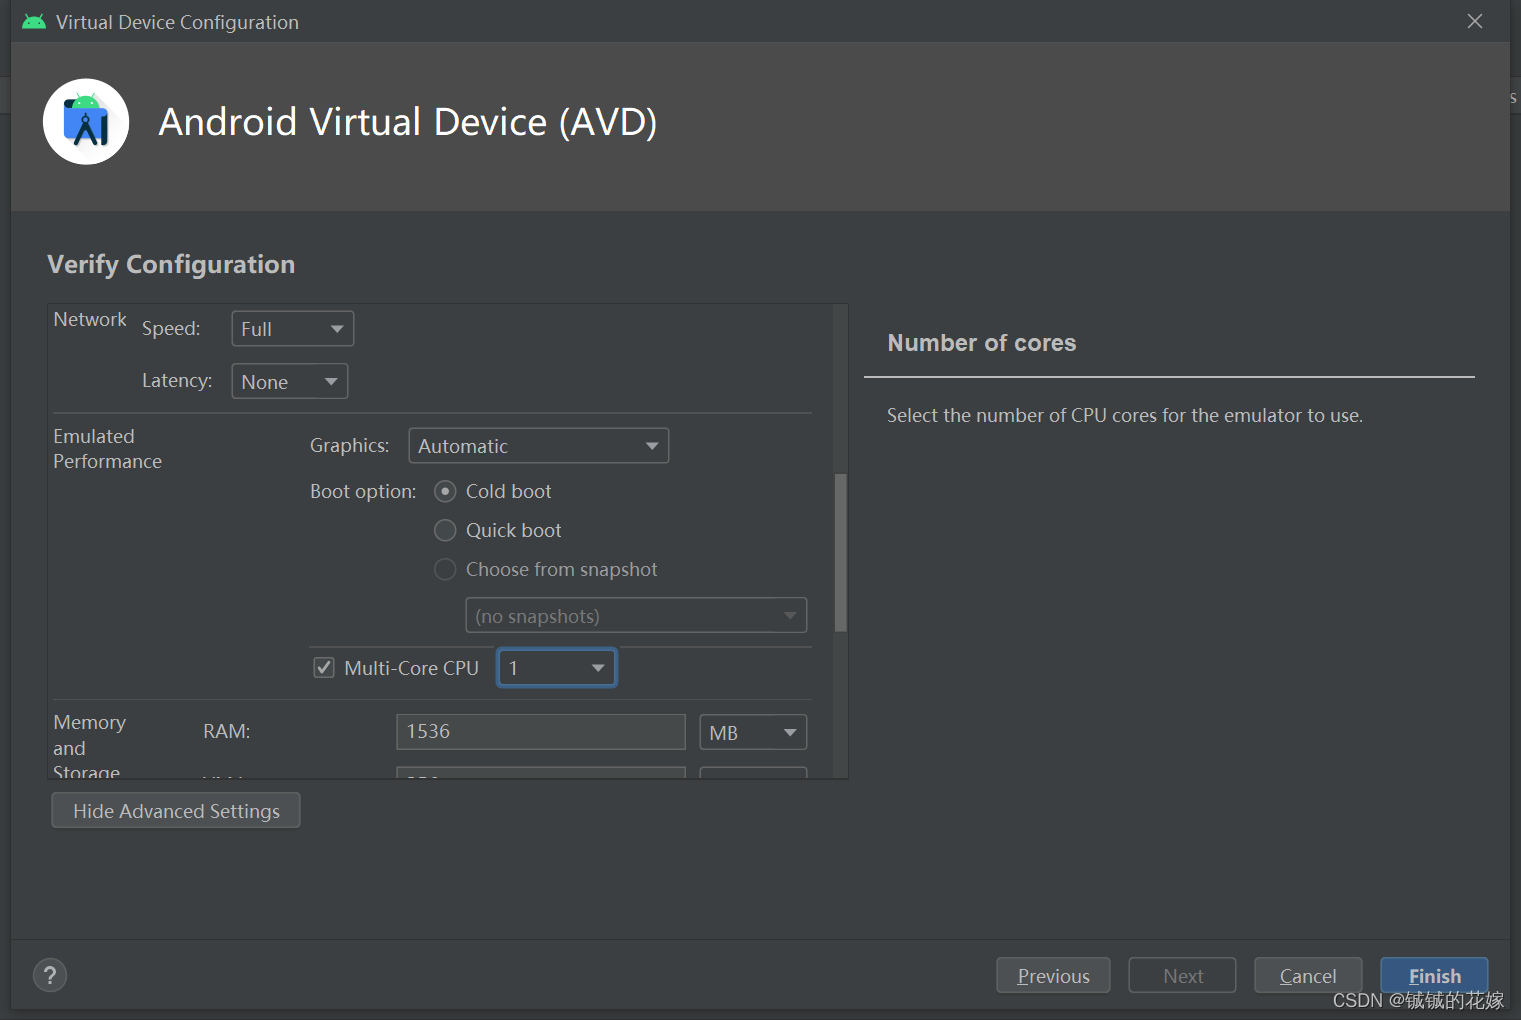The height and width of the screenshot is (1020, 1521).
Task: Click the settings panel vertical scrollbar thumb
Action: [x=840, y=553]
